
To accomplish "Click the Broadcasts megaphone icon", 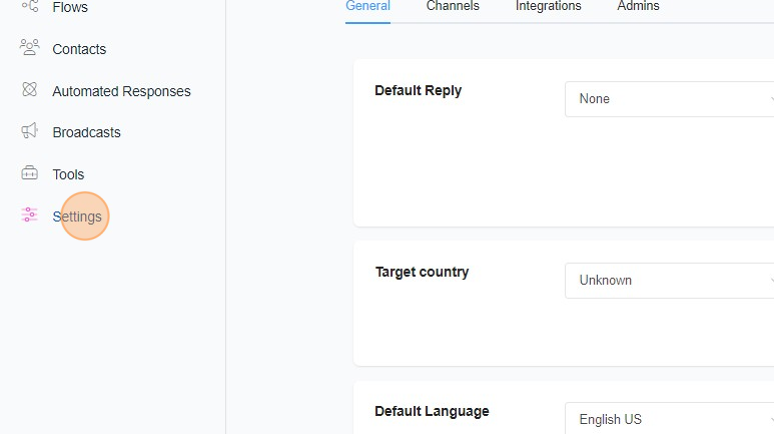I will click(30, 131).
